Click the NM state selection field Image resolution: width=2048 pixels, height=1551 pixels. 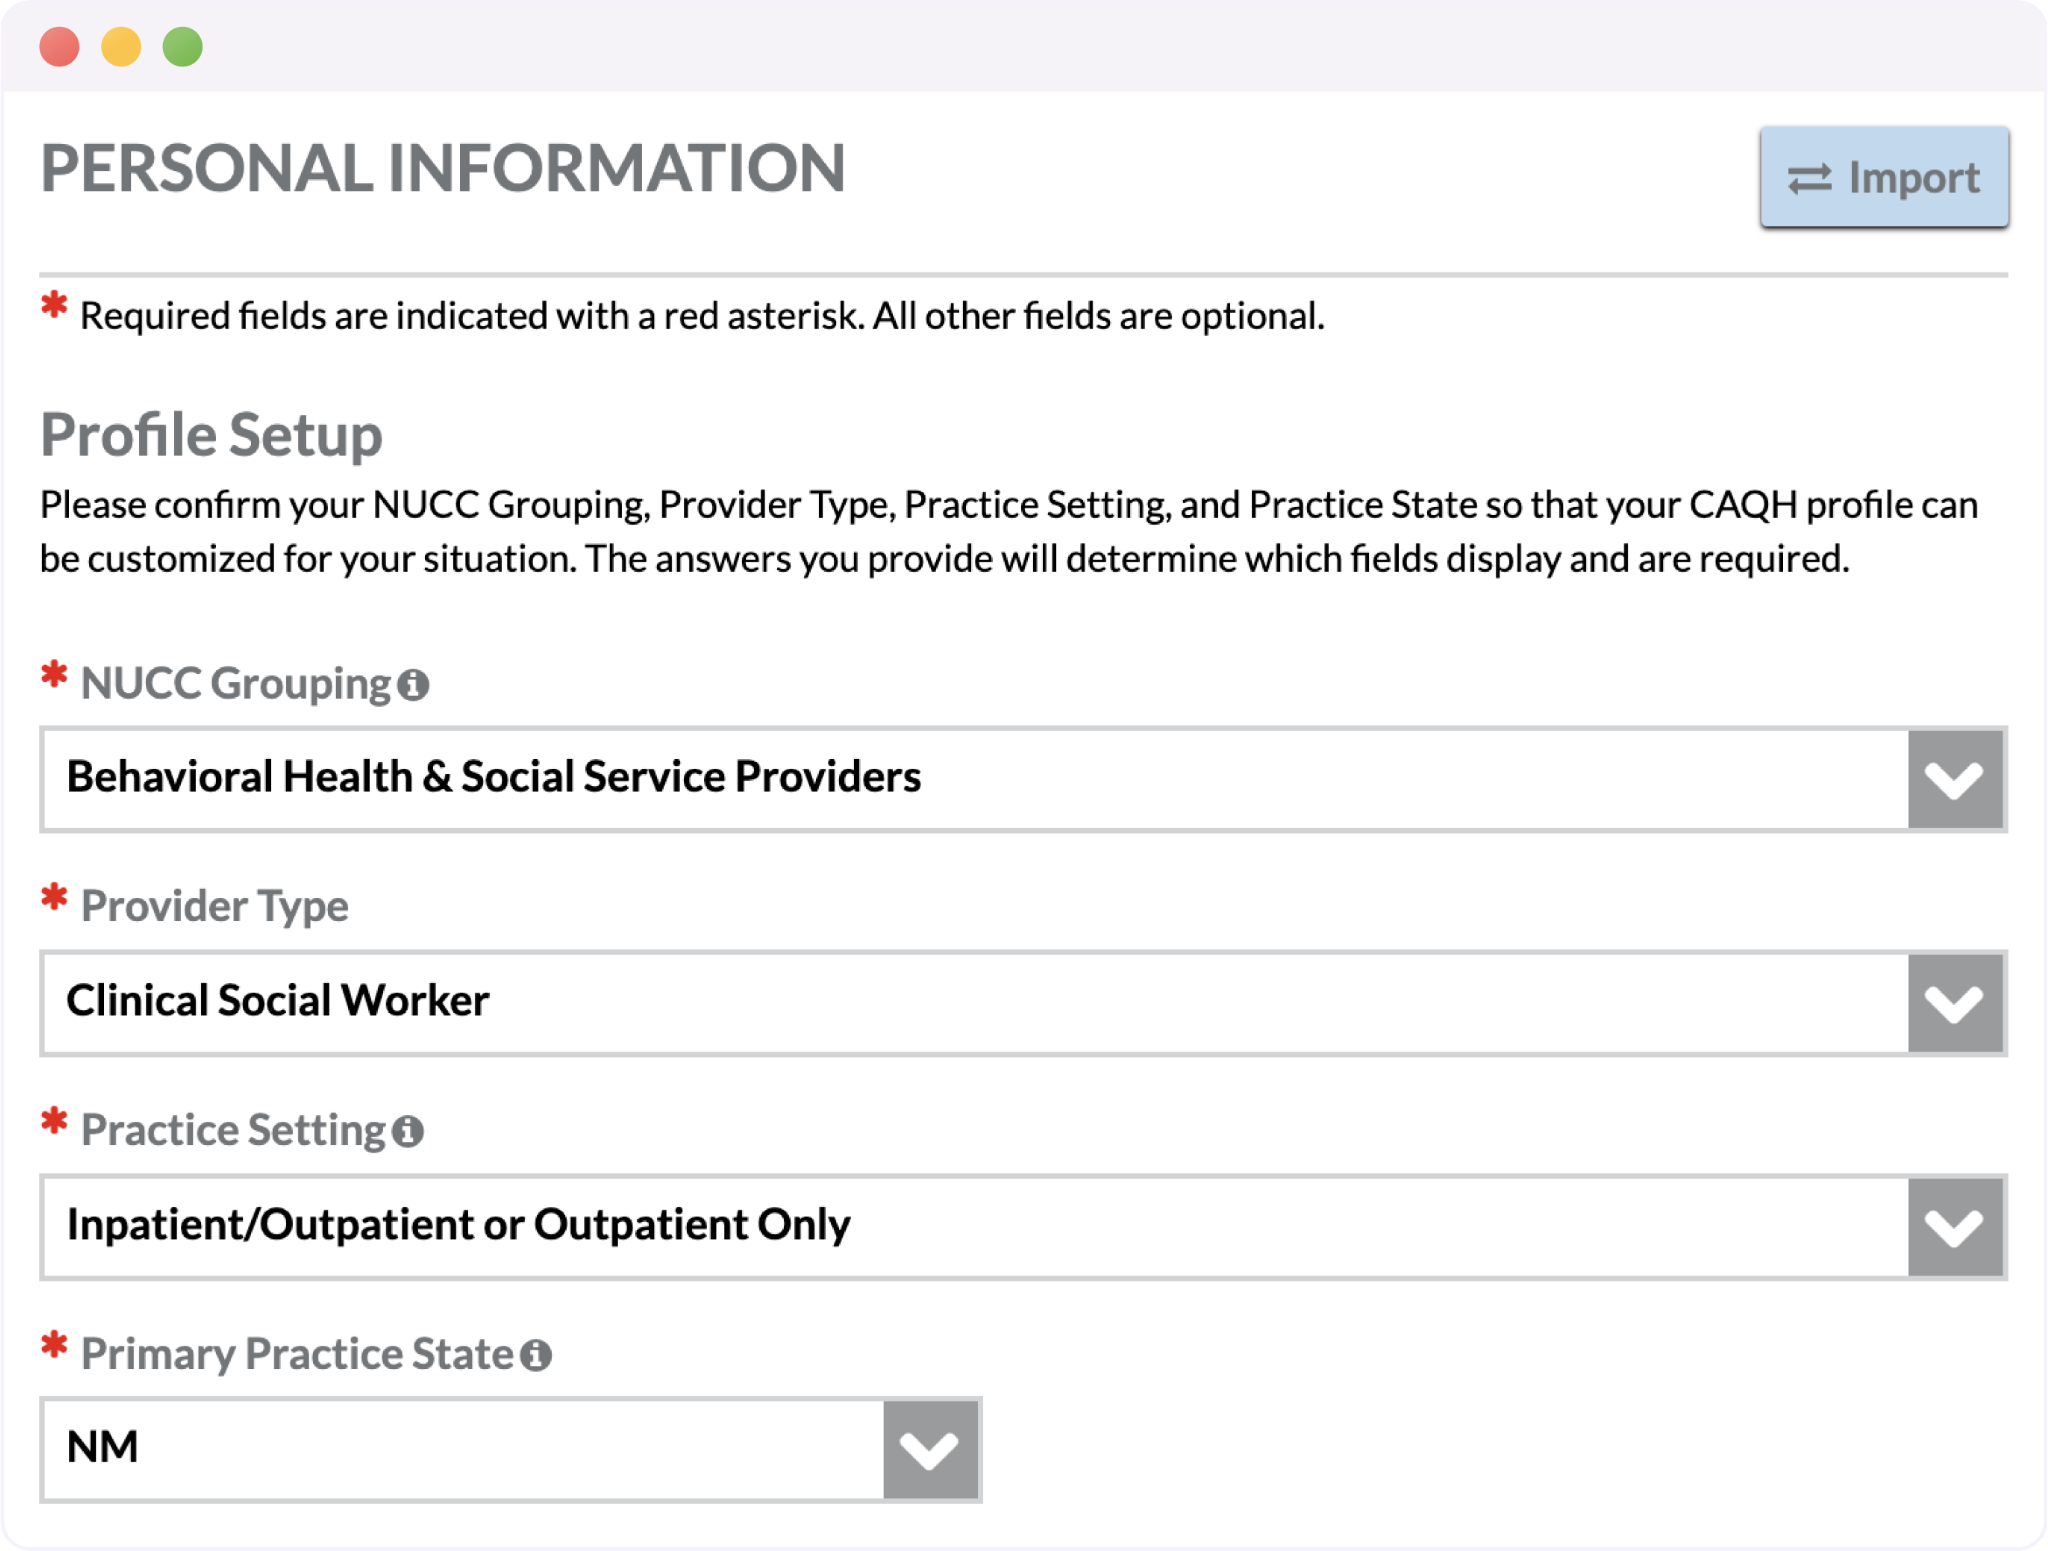511,1449
